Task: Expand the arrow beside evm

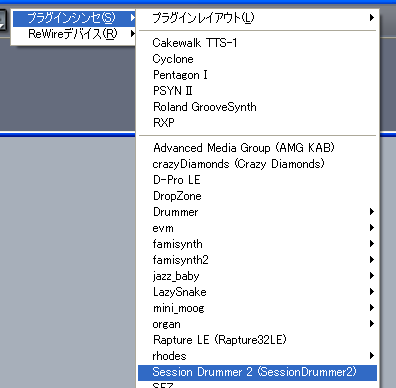Action: click(x=372, y=228)
